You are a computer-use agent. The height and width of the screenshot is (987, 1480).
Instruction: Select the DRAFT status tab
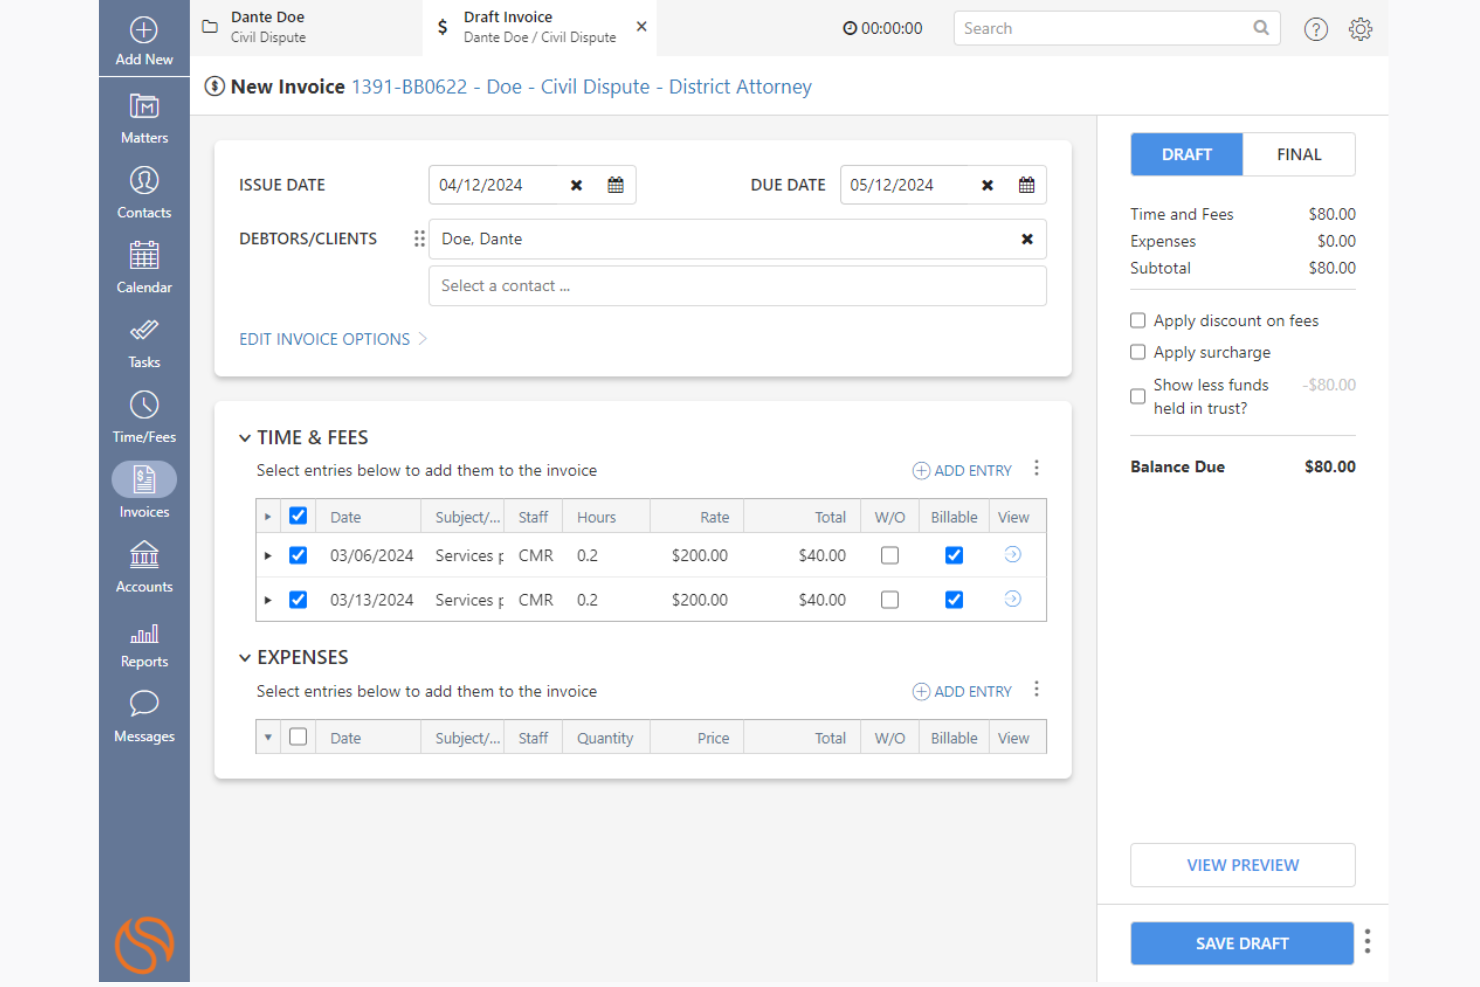point(1187,154)
